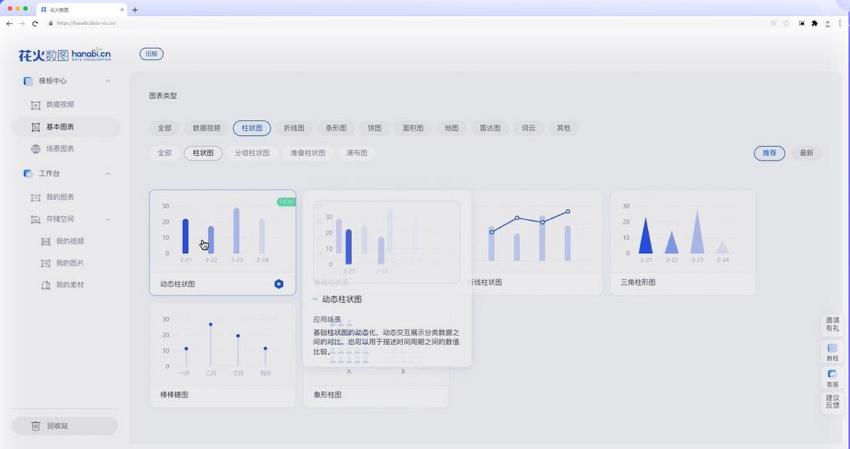Image resolution: width=850 pixels, height=449 pixels.
Task: Select the 折线图 chart type chip
Action: coord(294,128)
